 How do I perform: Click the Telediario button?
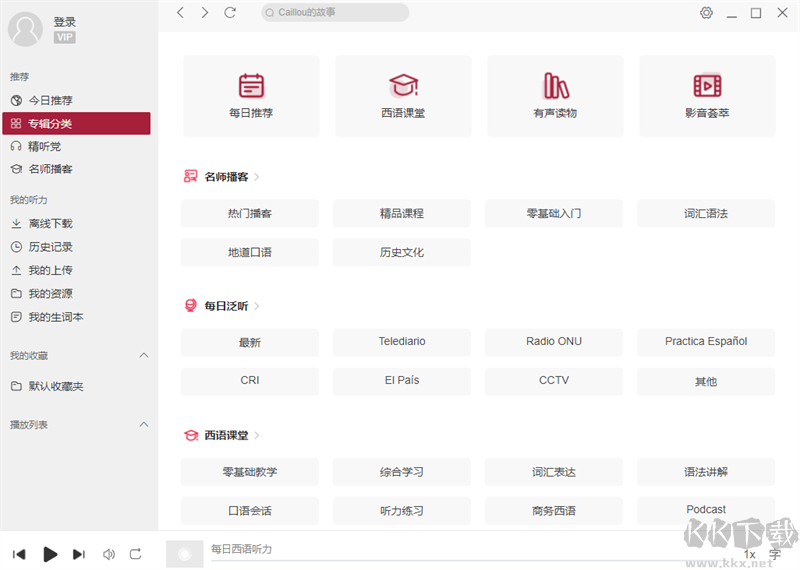[x=402, y=342]
